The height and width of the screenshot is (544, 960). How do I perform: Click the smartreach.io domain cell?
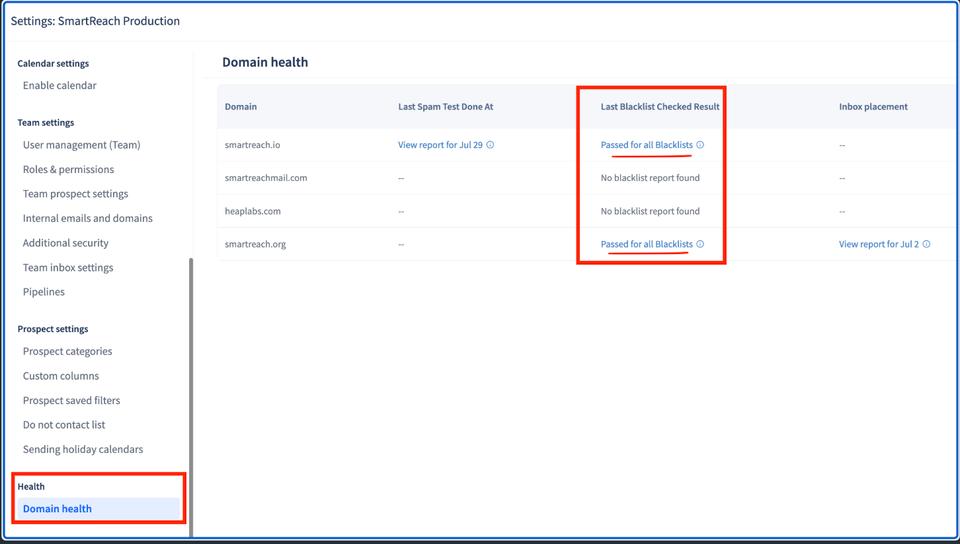point(252,145)
